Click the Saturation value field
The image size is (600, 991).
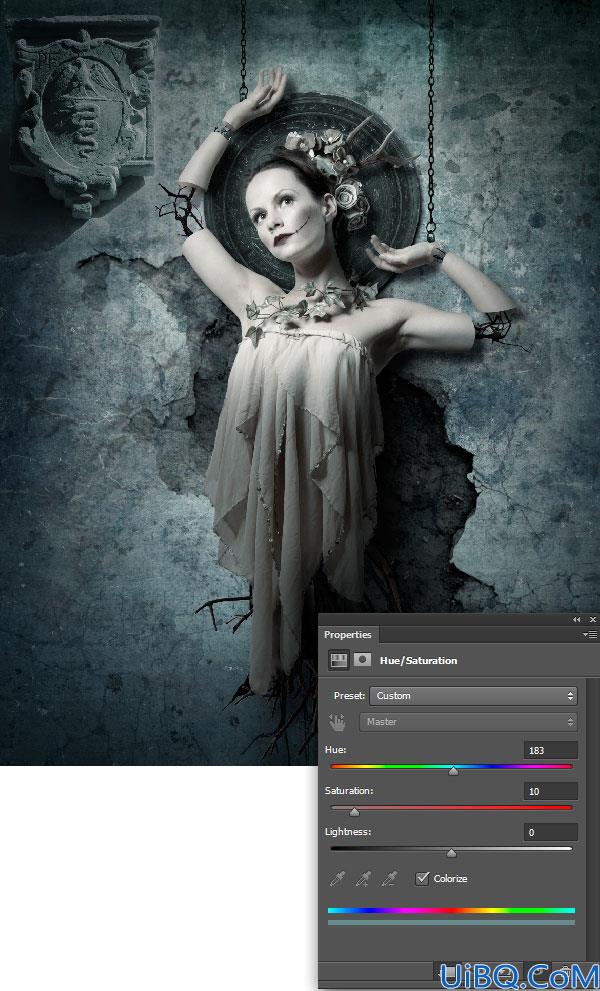tap(550, 791)
